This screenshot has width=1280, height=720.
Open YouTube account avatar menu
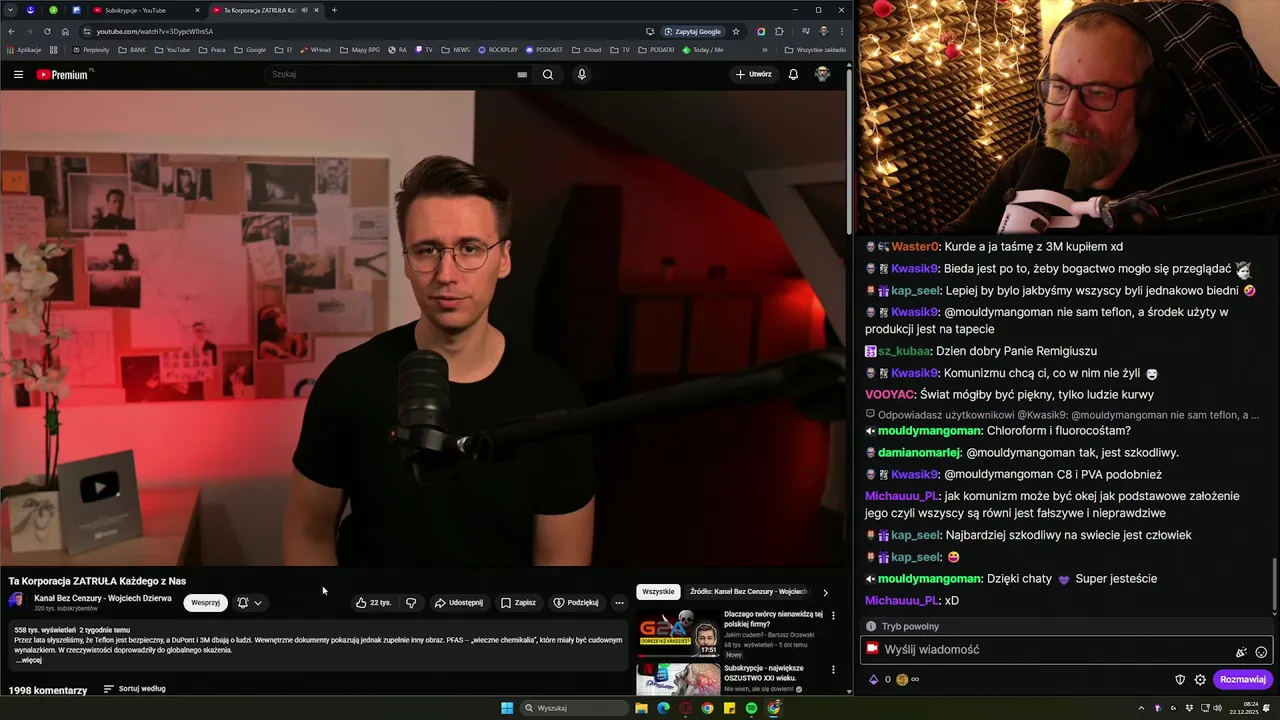[x=822, y=74]
